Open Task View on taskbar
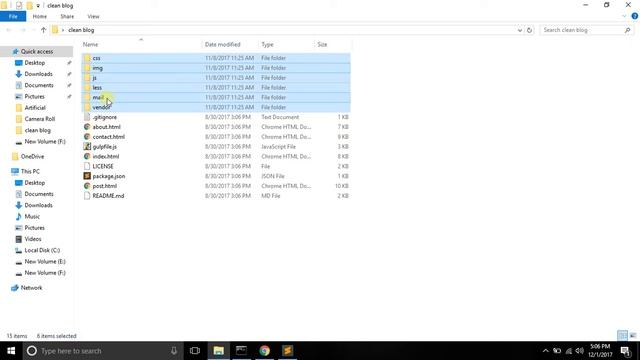Screen dimensions: 640x360 coord(195,351)
